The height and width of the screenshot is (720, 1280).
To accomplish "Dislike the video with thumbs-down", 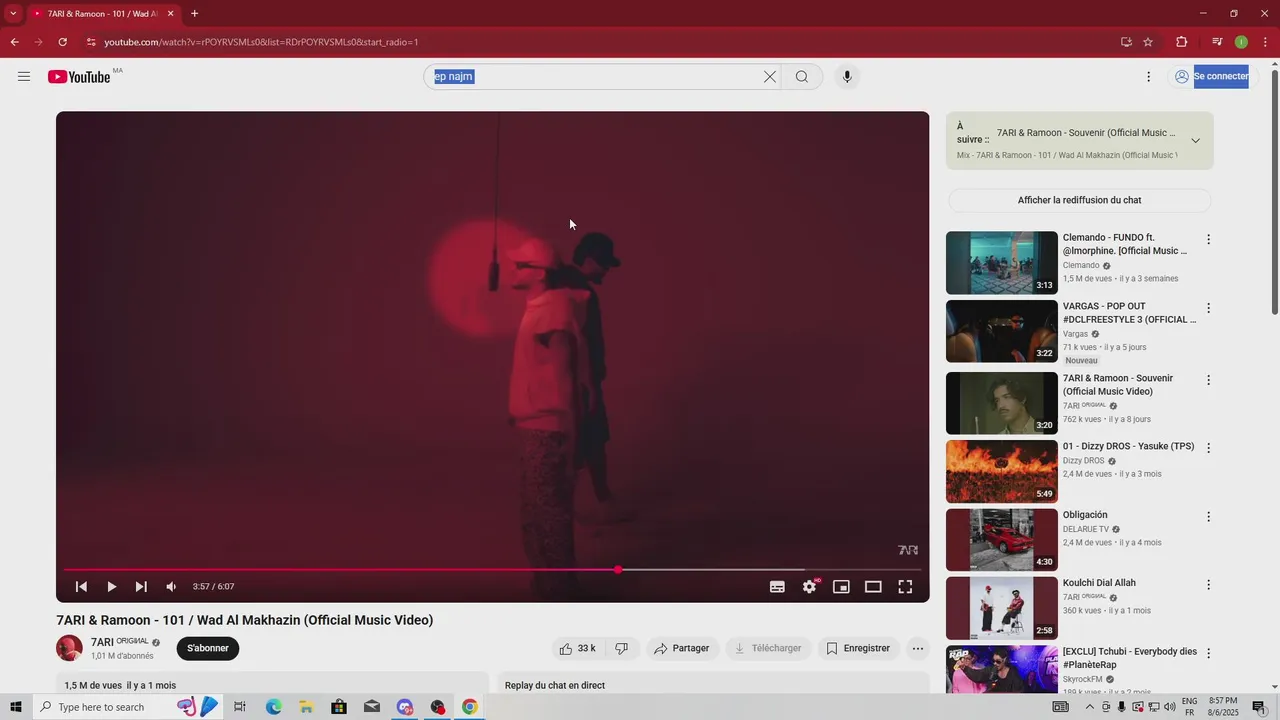I will click(621, 648).
